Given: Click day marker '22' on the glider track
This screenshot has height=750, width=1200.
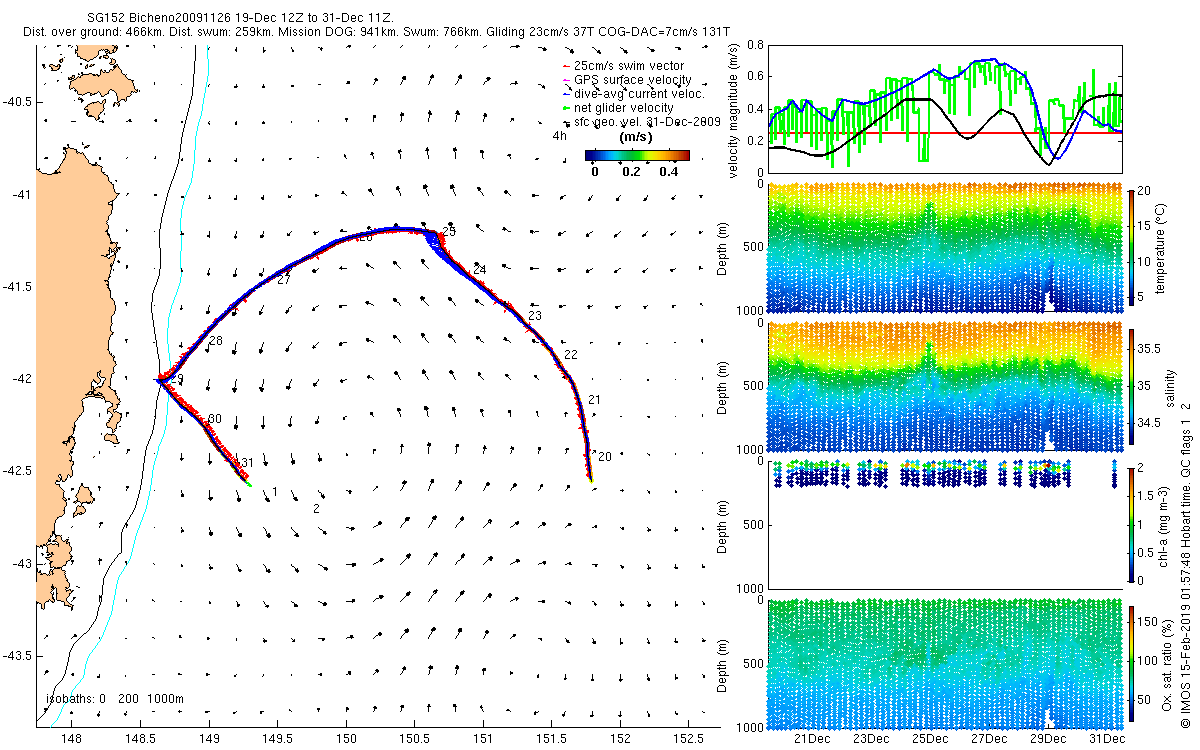Looking at the screenshot, I should [571, 355].
